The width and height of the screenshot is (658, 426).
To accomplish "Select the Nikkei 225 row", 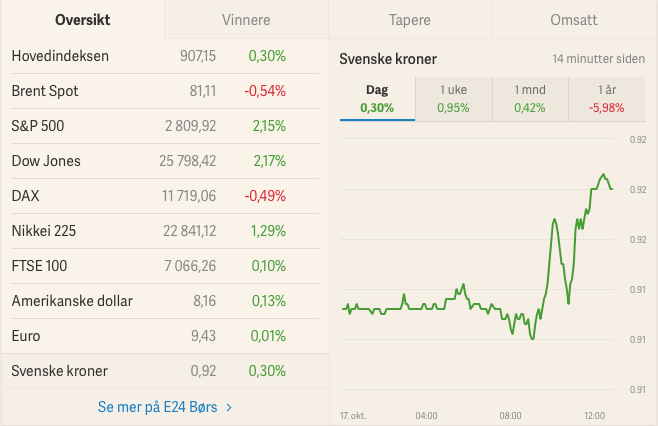I will click(165, 231).
